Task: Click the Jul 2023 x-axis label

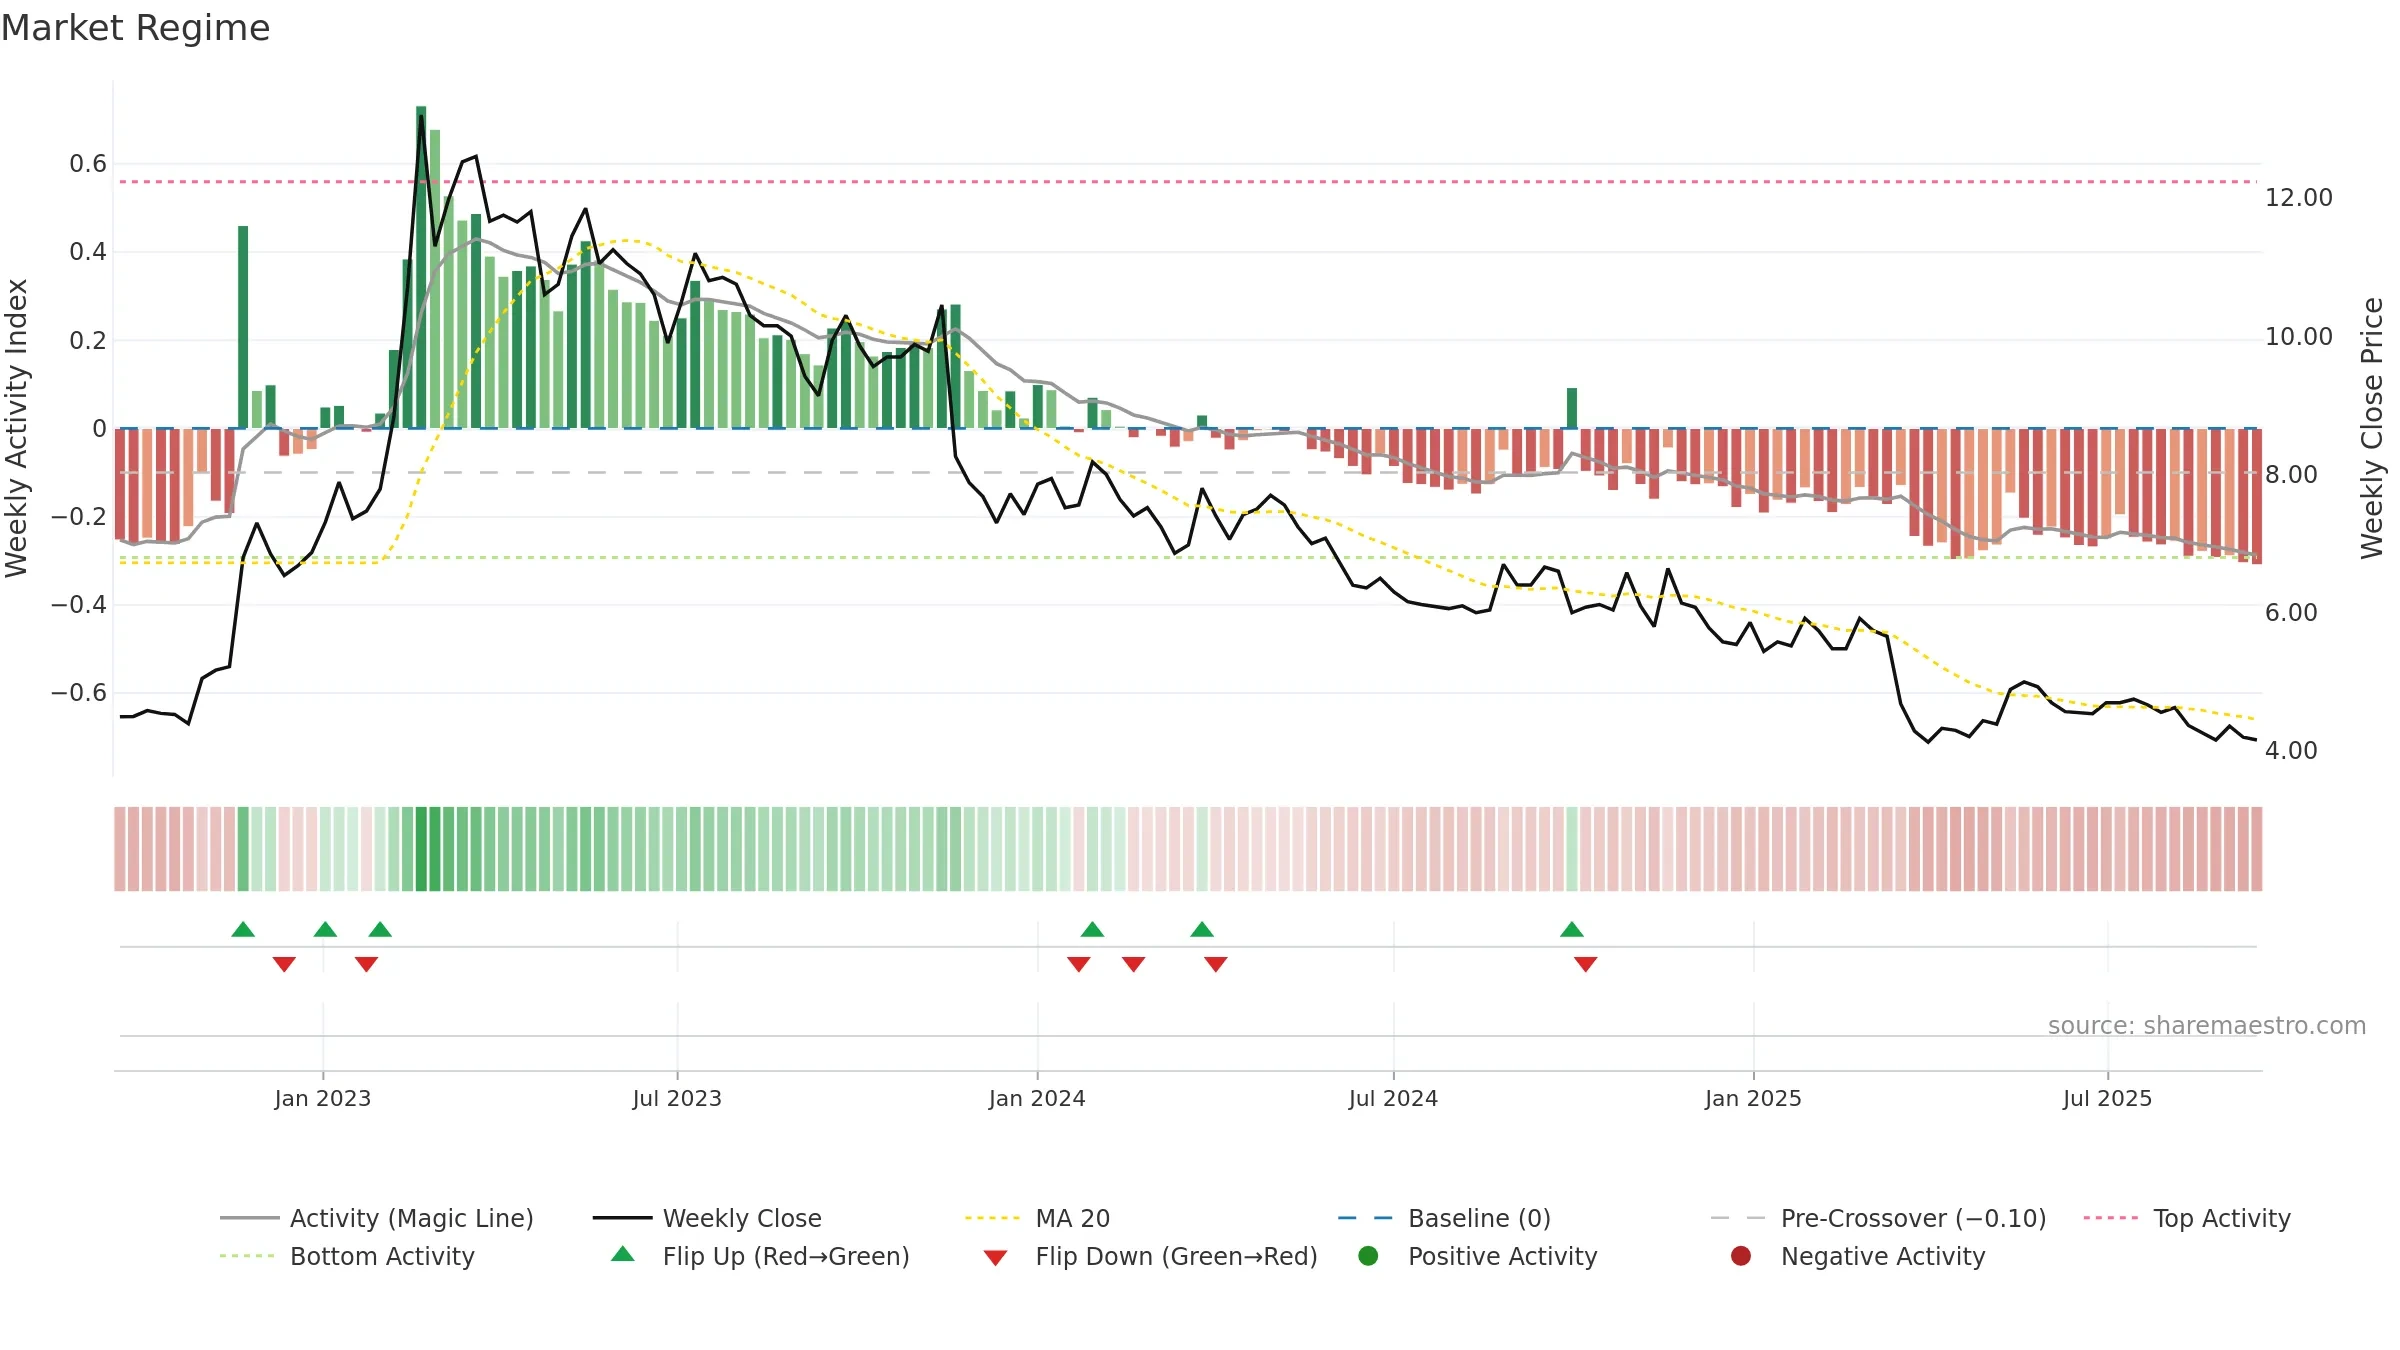Action: (x=677, y=1098)
